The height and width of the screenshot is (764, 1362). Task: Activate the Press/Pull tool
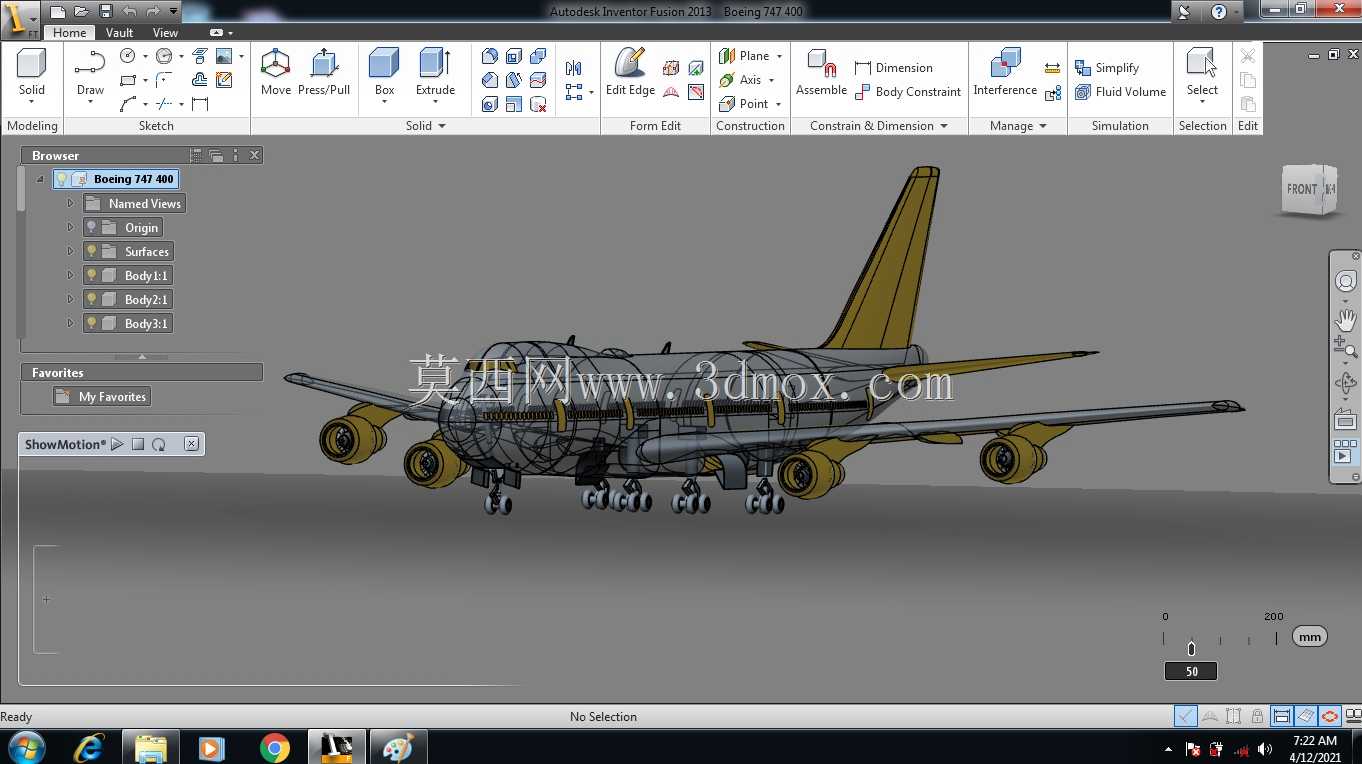[x=324, y=72]
